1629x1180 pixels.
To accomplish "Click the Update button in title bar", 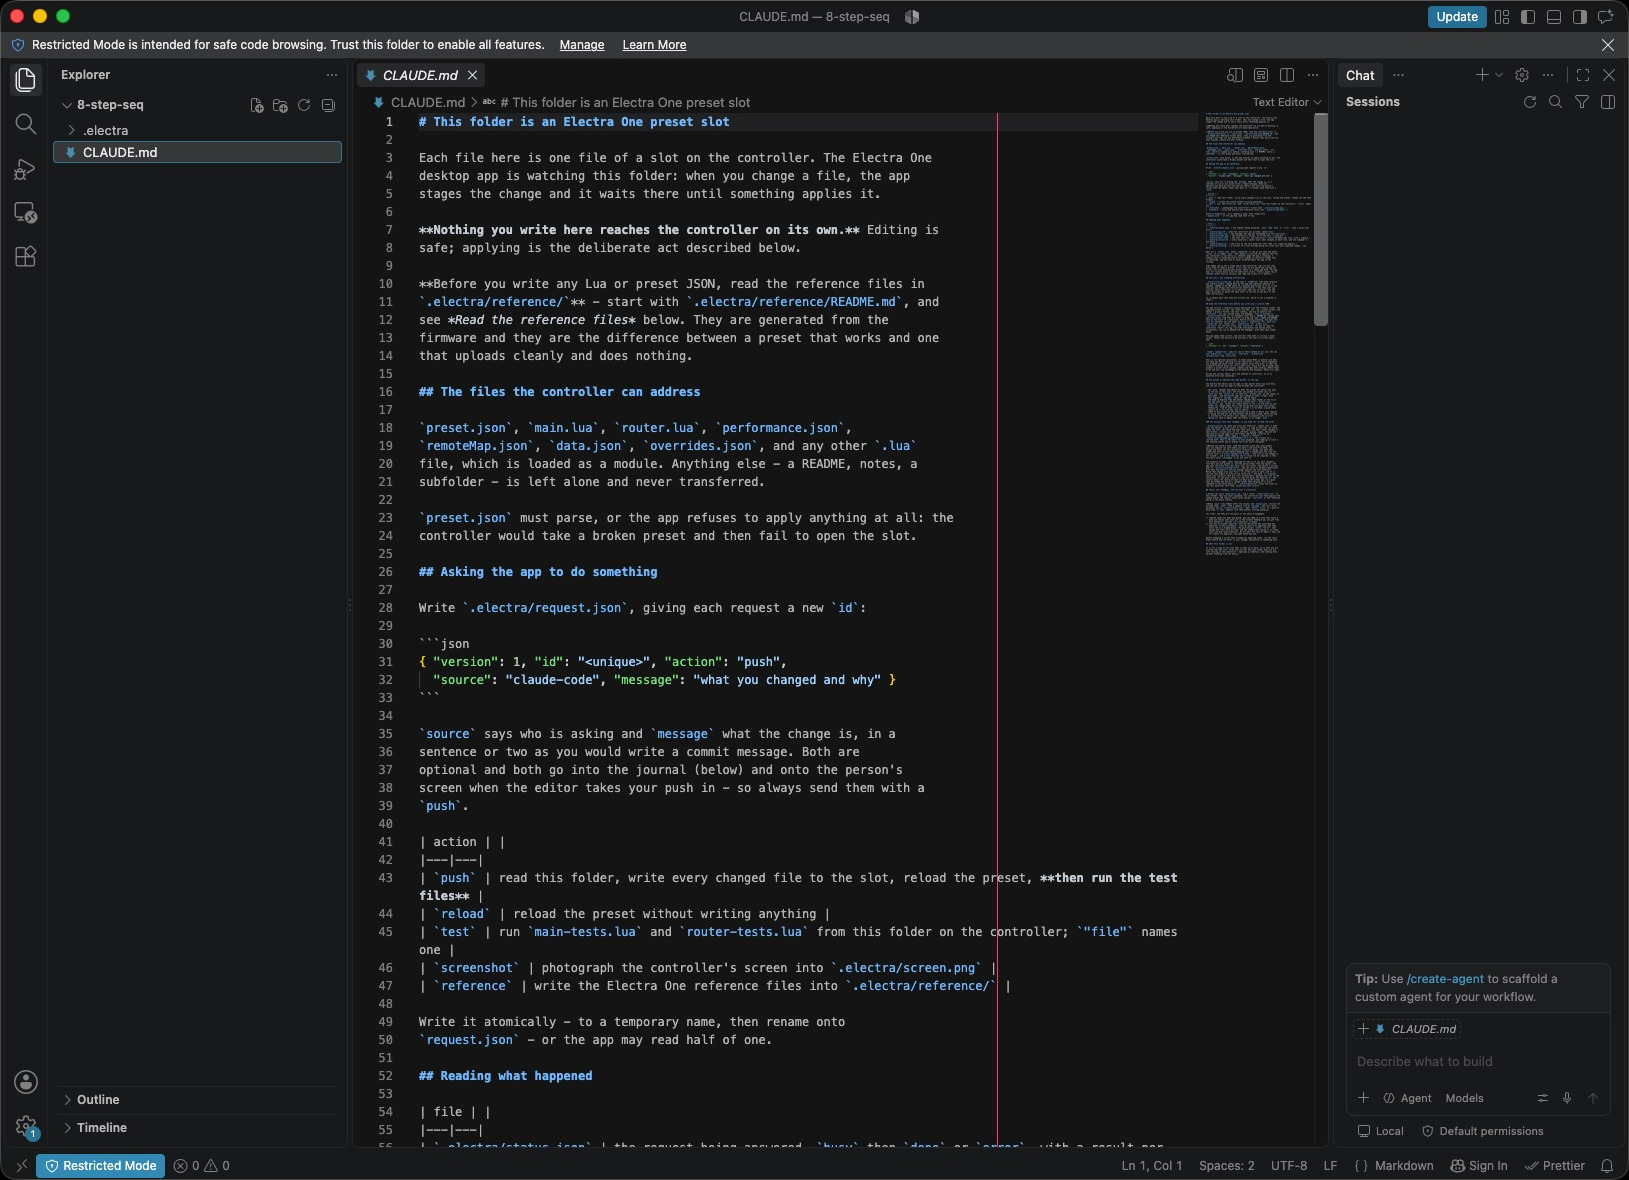I will [1456, 17].
